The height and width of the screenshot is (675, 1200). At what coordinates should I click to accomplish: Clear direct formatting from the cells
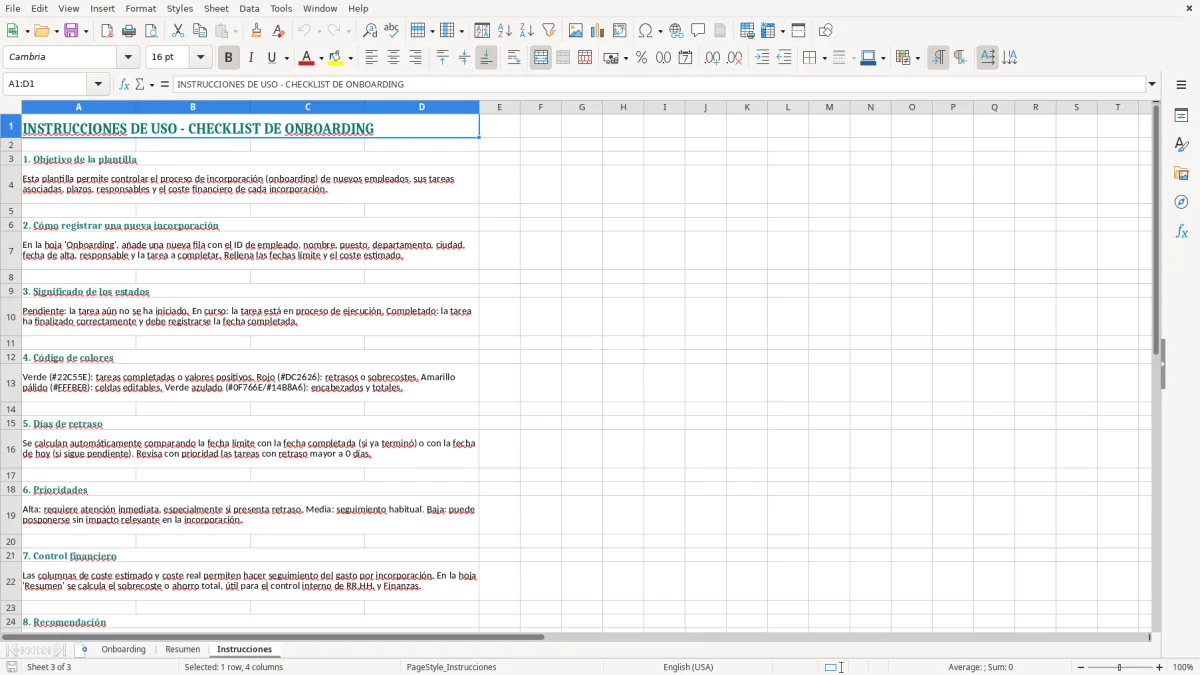[x=279, y=31]
